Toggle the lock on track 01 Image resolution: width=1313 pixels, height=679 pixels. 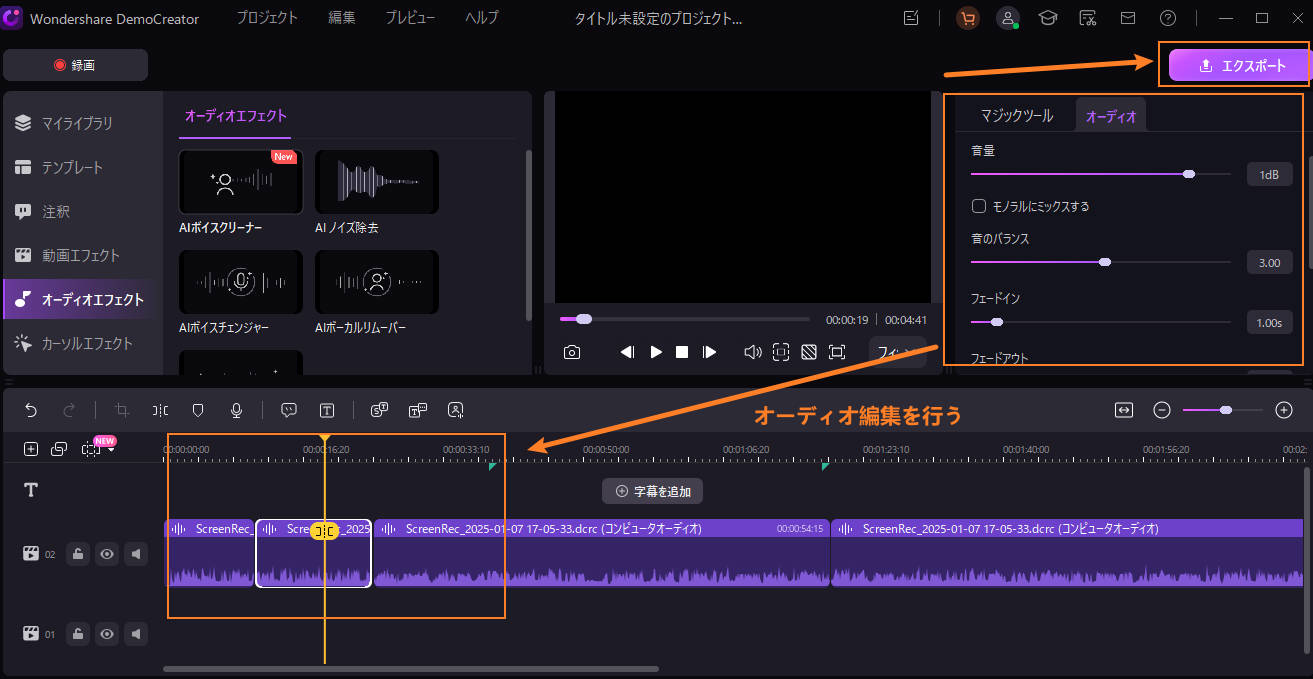point(78,633)
